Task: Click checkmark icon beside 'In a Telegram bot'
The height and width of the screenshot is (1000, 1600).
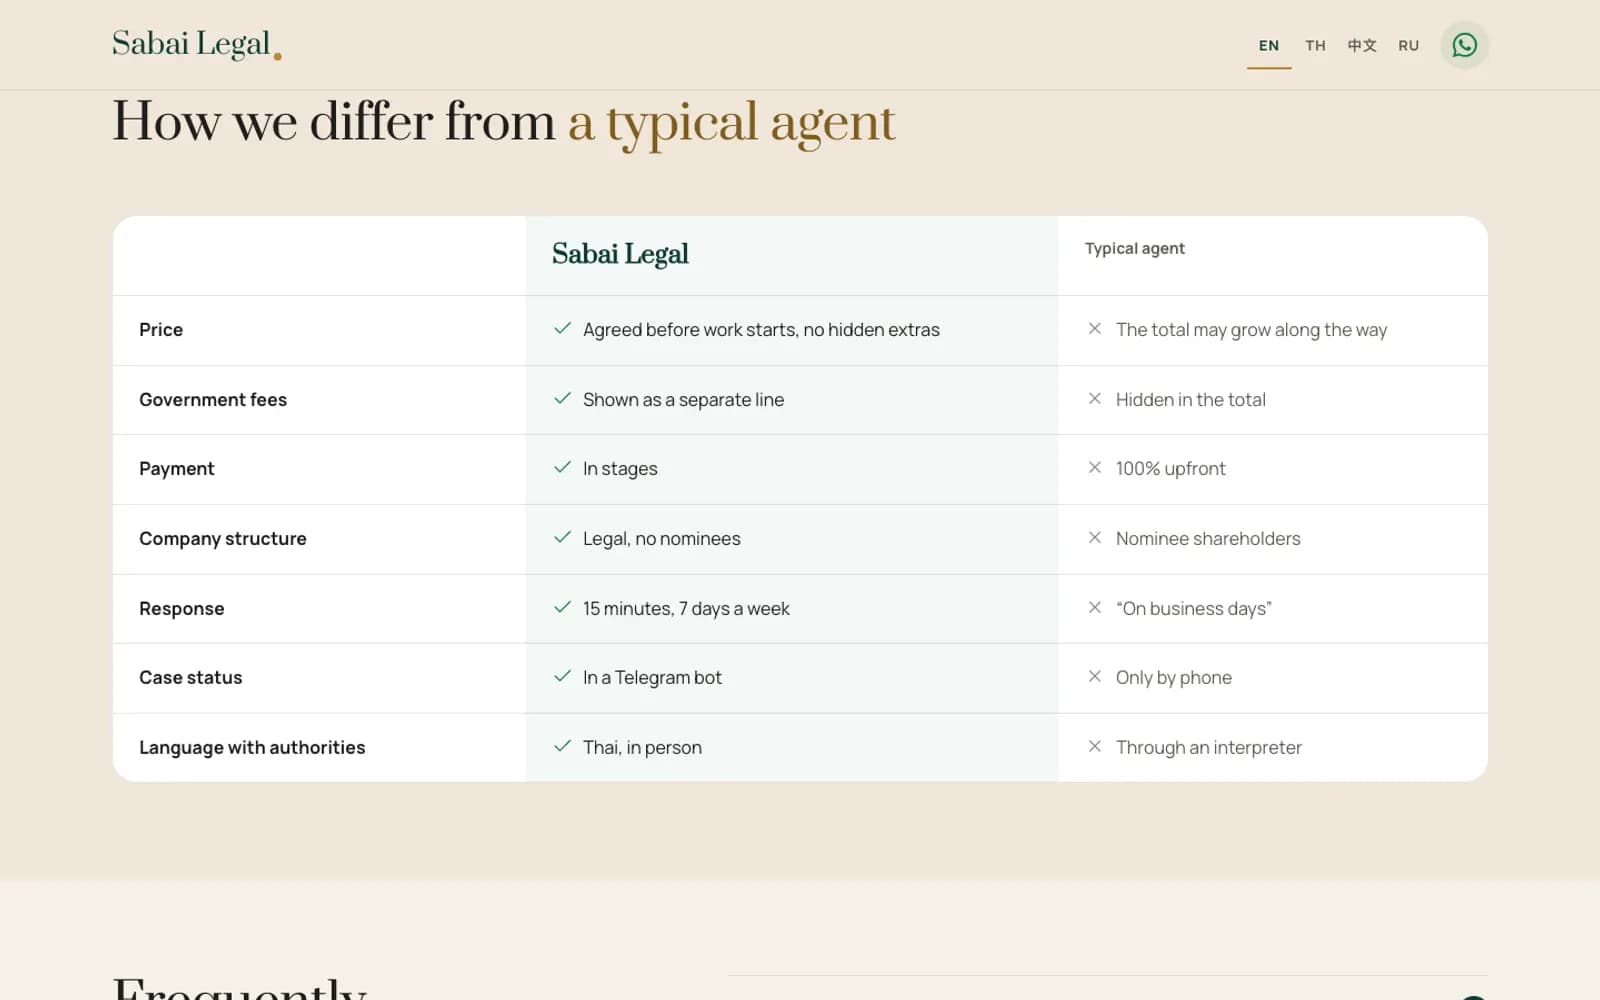Action: (x=563, y=677)
